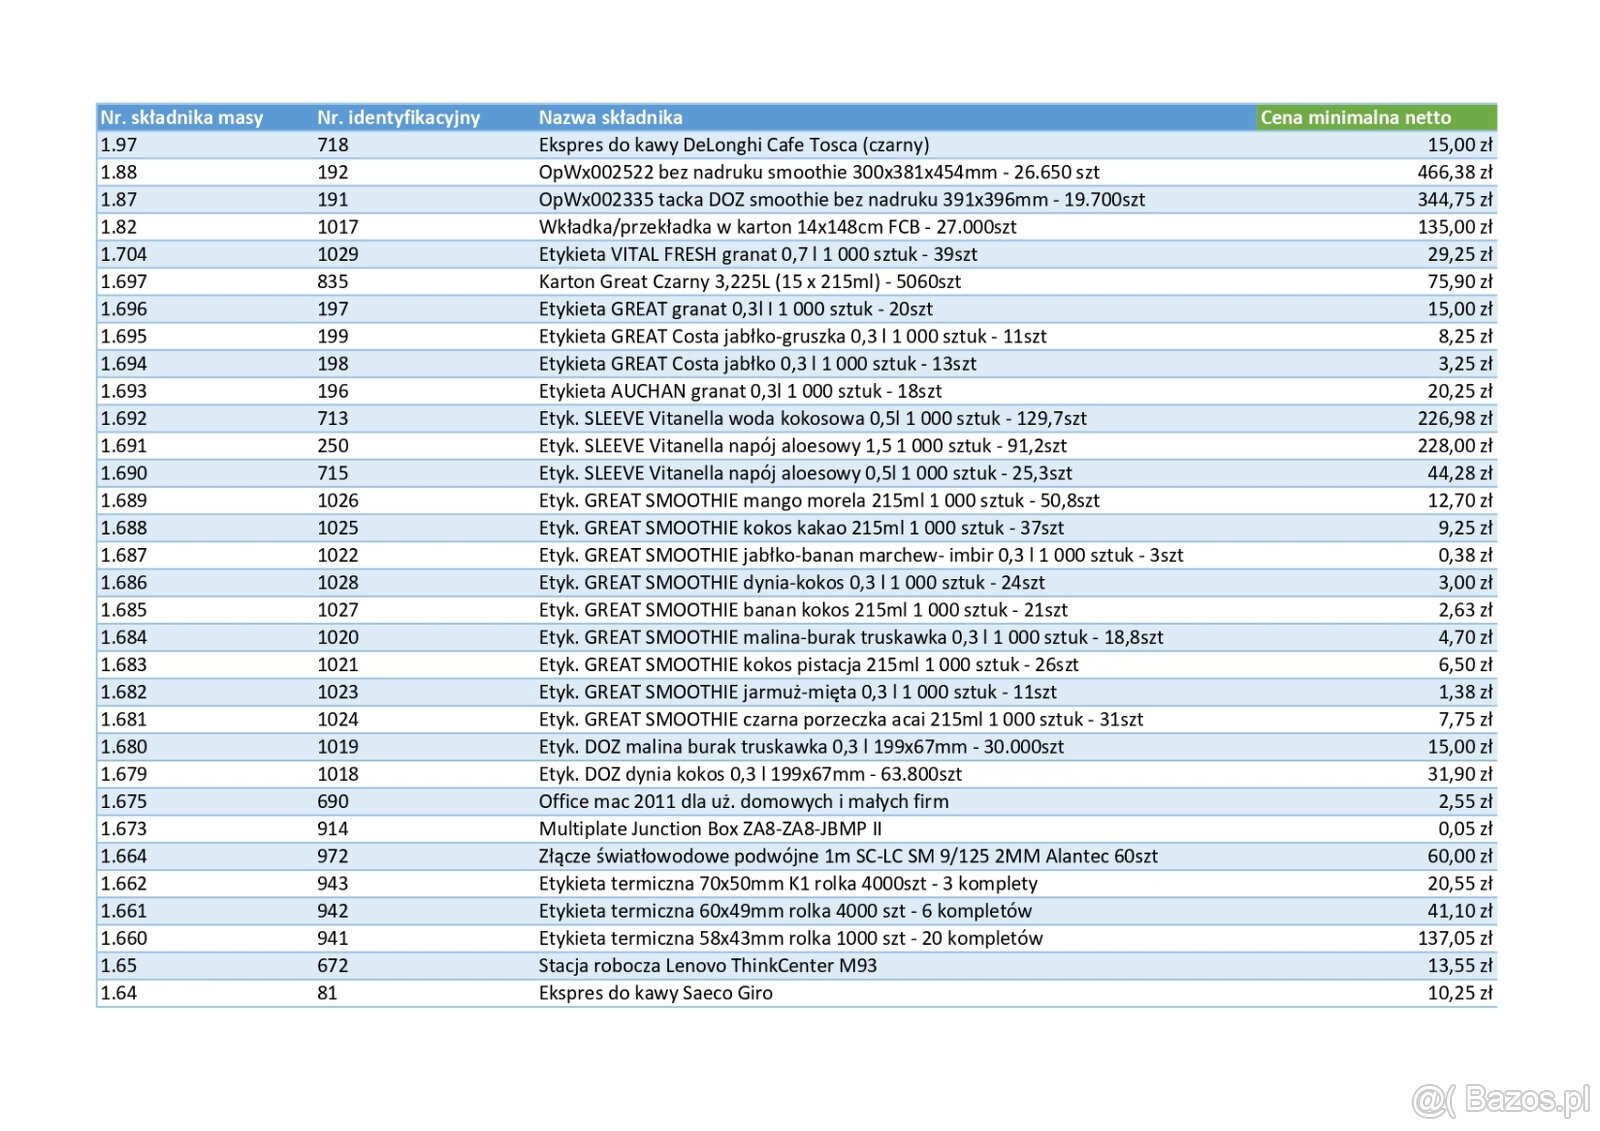Click 'Etyk. GREAT SMOOTHIE dynia-kokos' entry
Image resolution: width=1600 pixels, height=1131 pixels.
tap(792, 582)
